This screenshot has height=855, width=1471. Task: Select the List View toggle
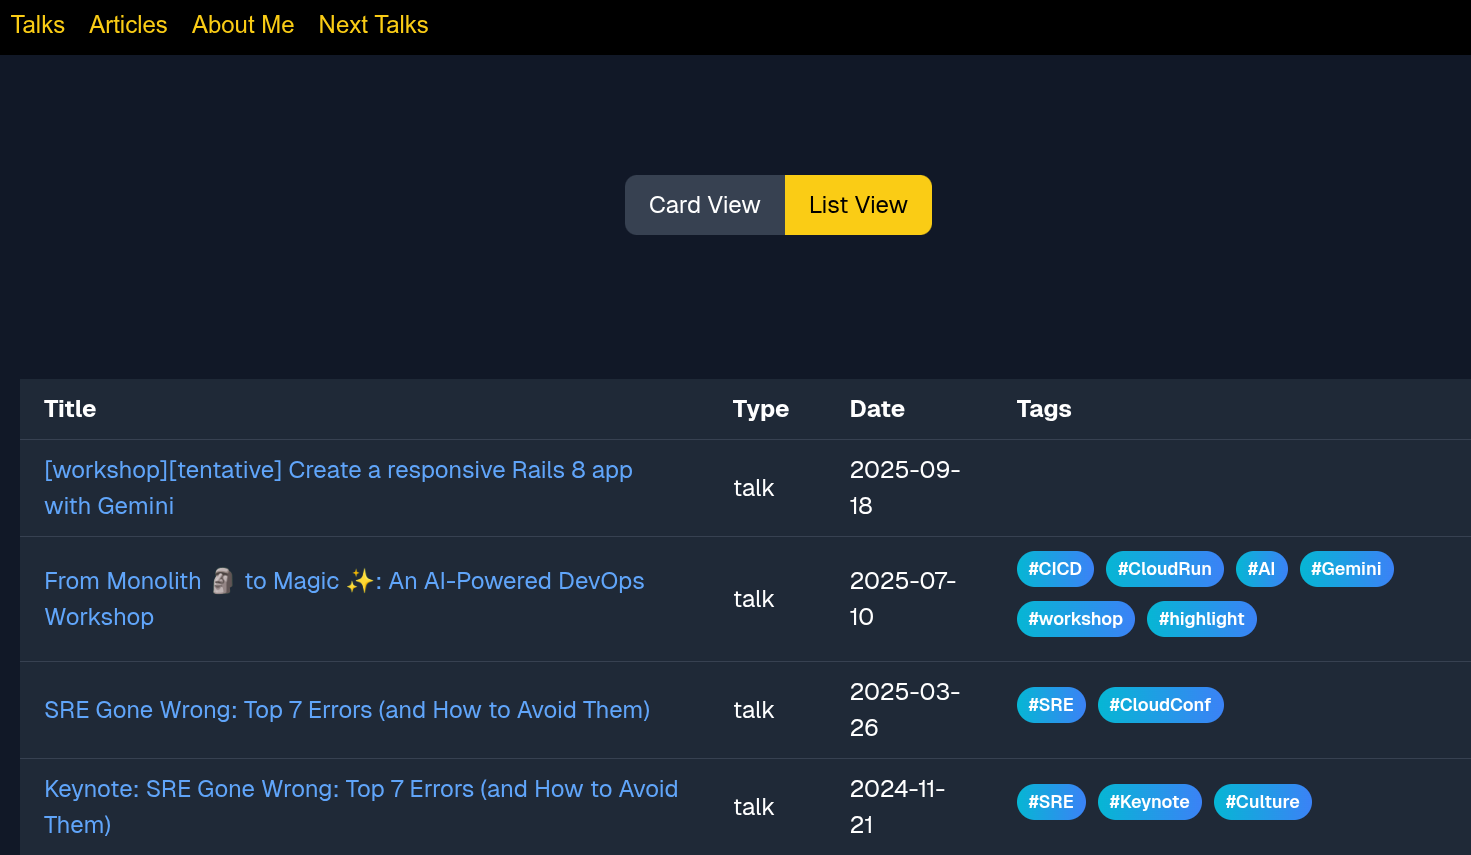[858, 205]
